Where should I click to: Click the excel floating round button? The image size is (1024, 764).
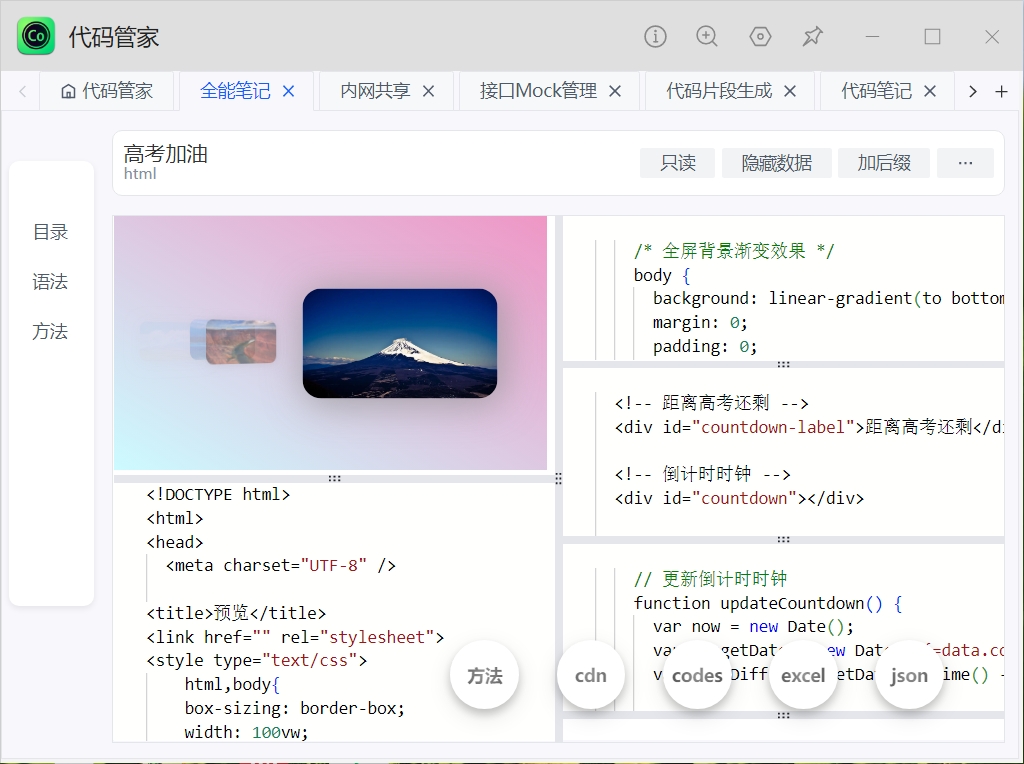803,675
